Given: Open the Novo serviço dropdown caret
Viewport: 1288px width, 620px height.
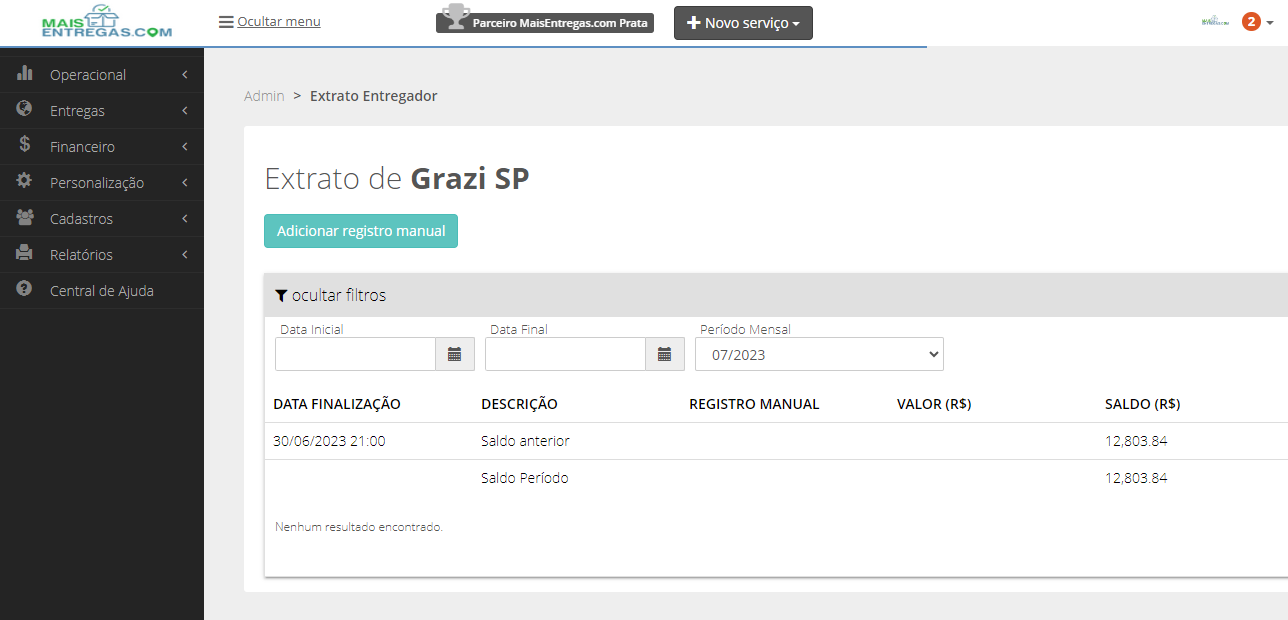Looking at the screenshot, I should tap(796, 23).
